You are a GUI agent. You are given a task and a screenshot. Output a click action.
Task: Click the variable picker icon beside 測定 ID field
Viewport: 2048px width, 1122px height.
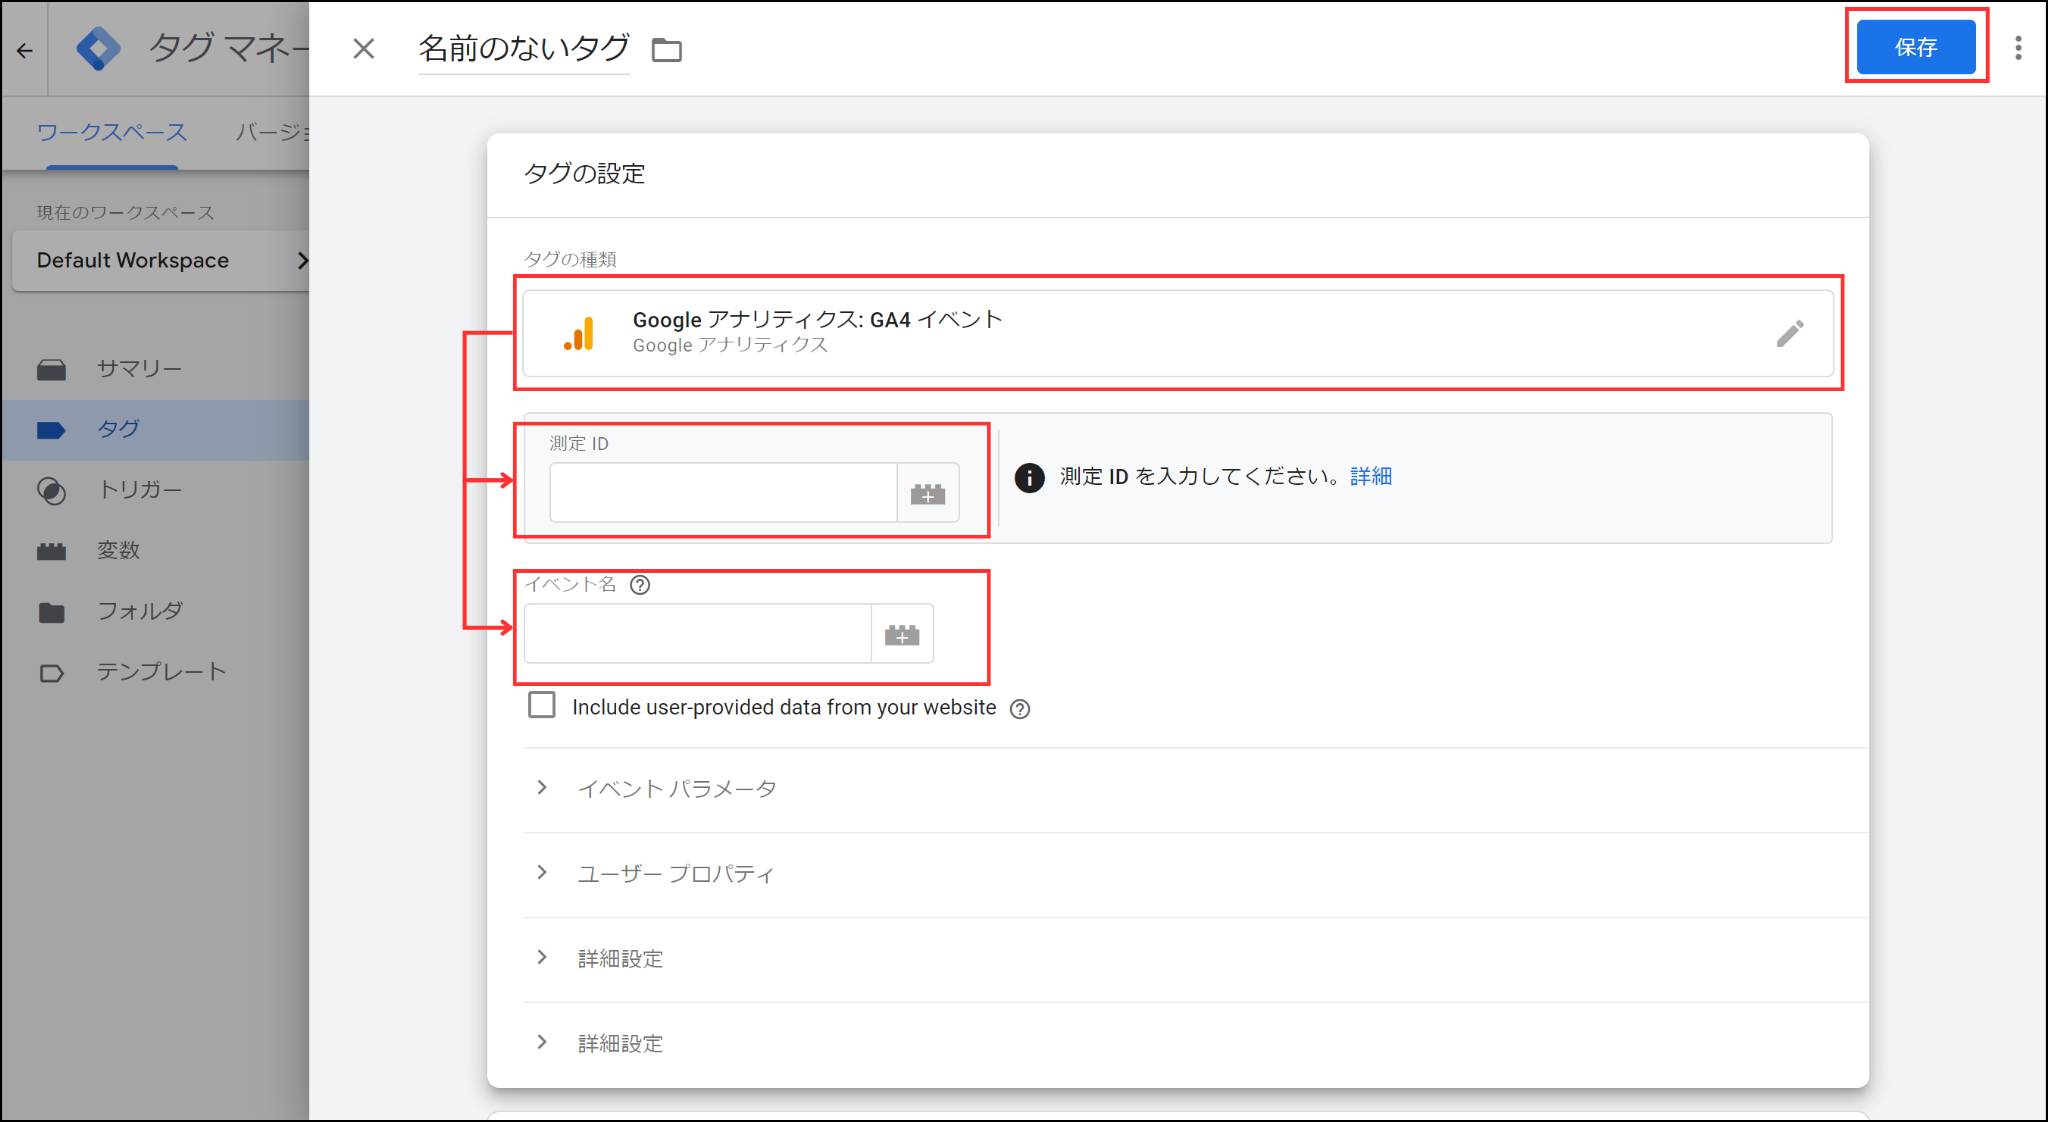(928, 493)
